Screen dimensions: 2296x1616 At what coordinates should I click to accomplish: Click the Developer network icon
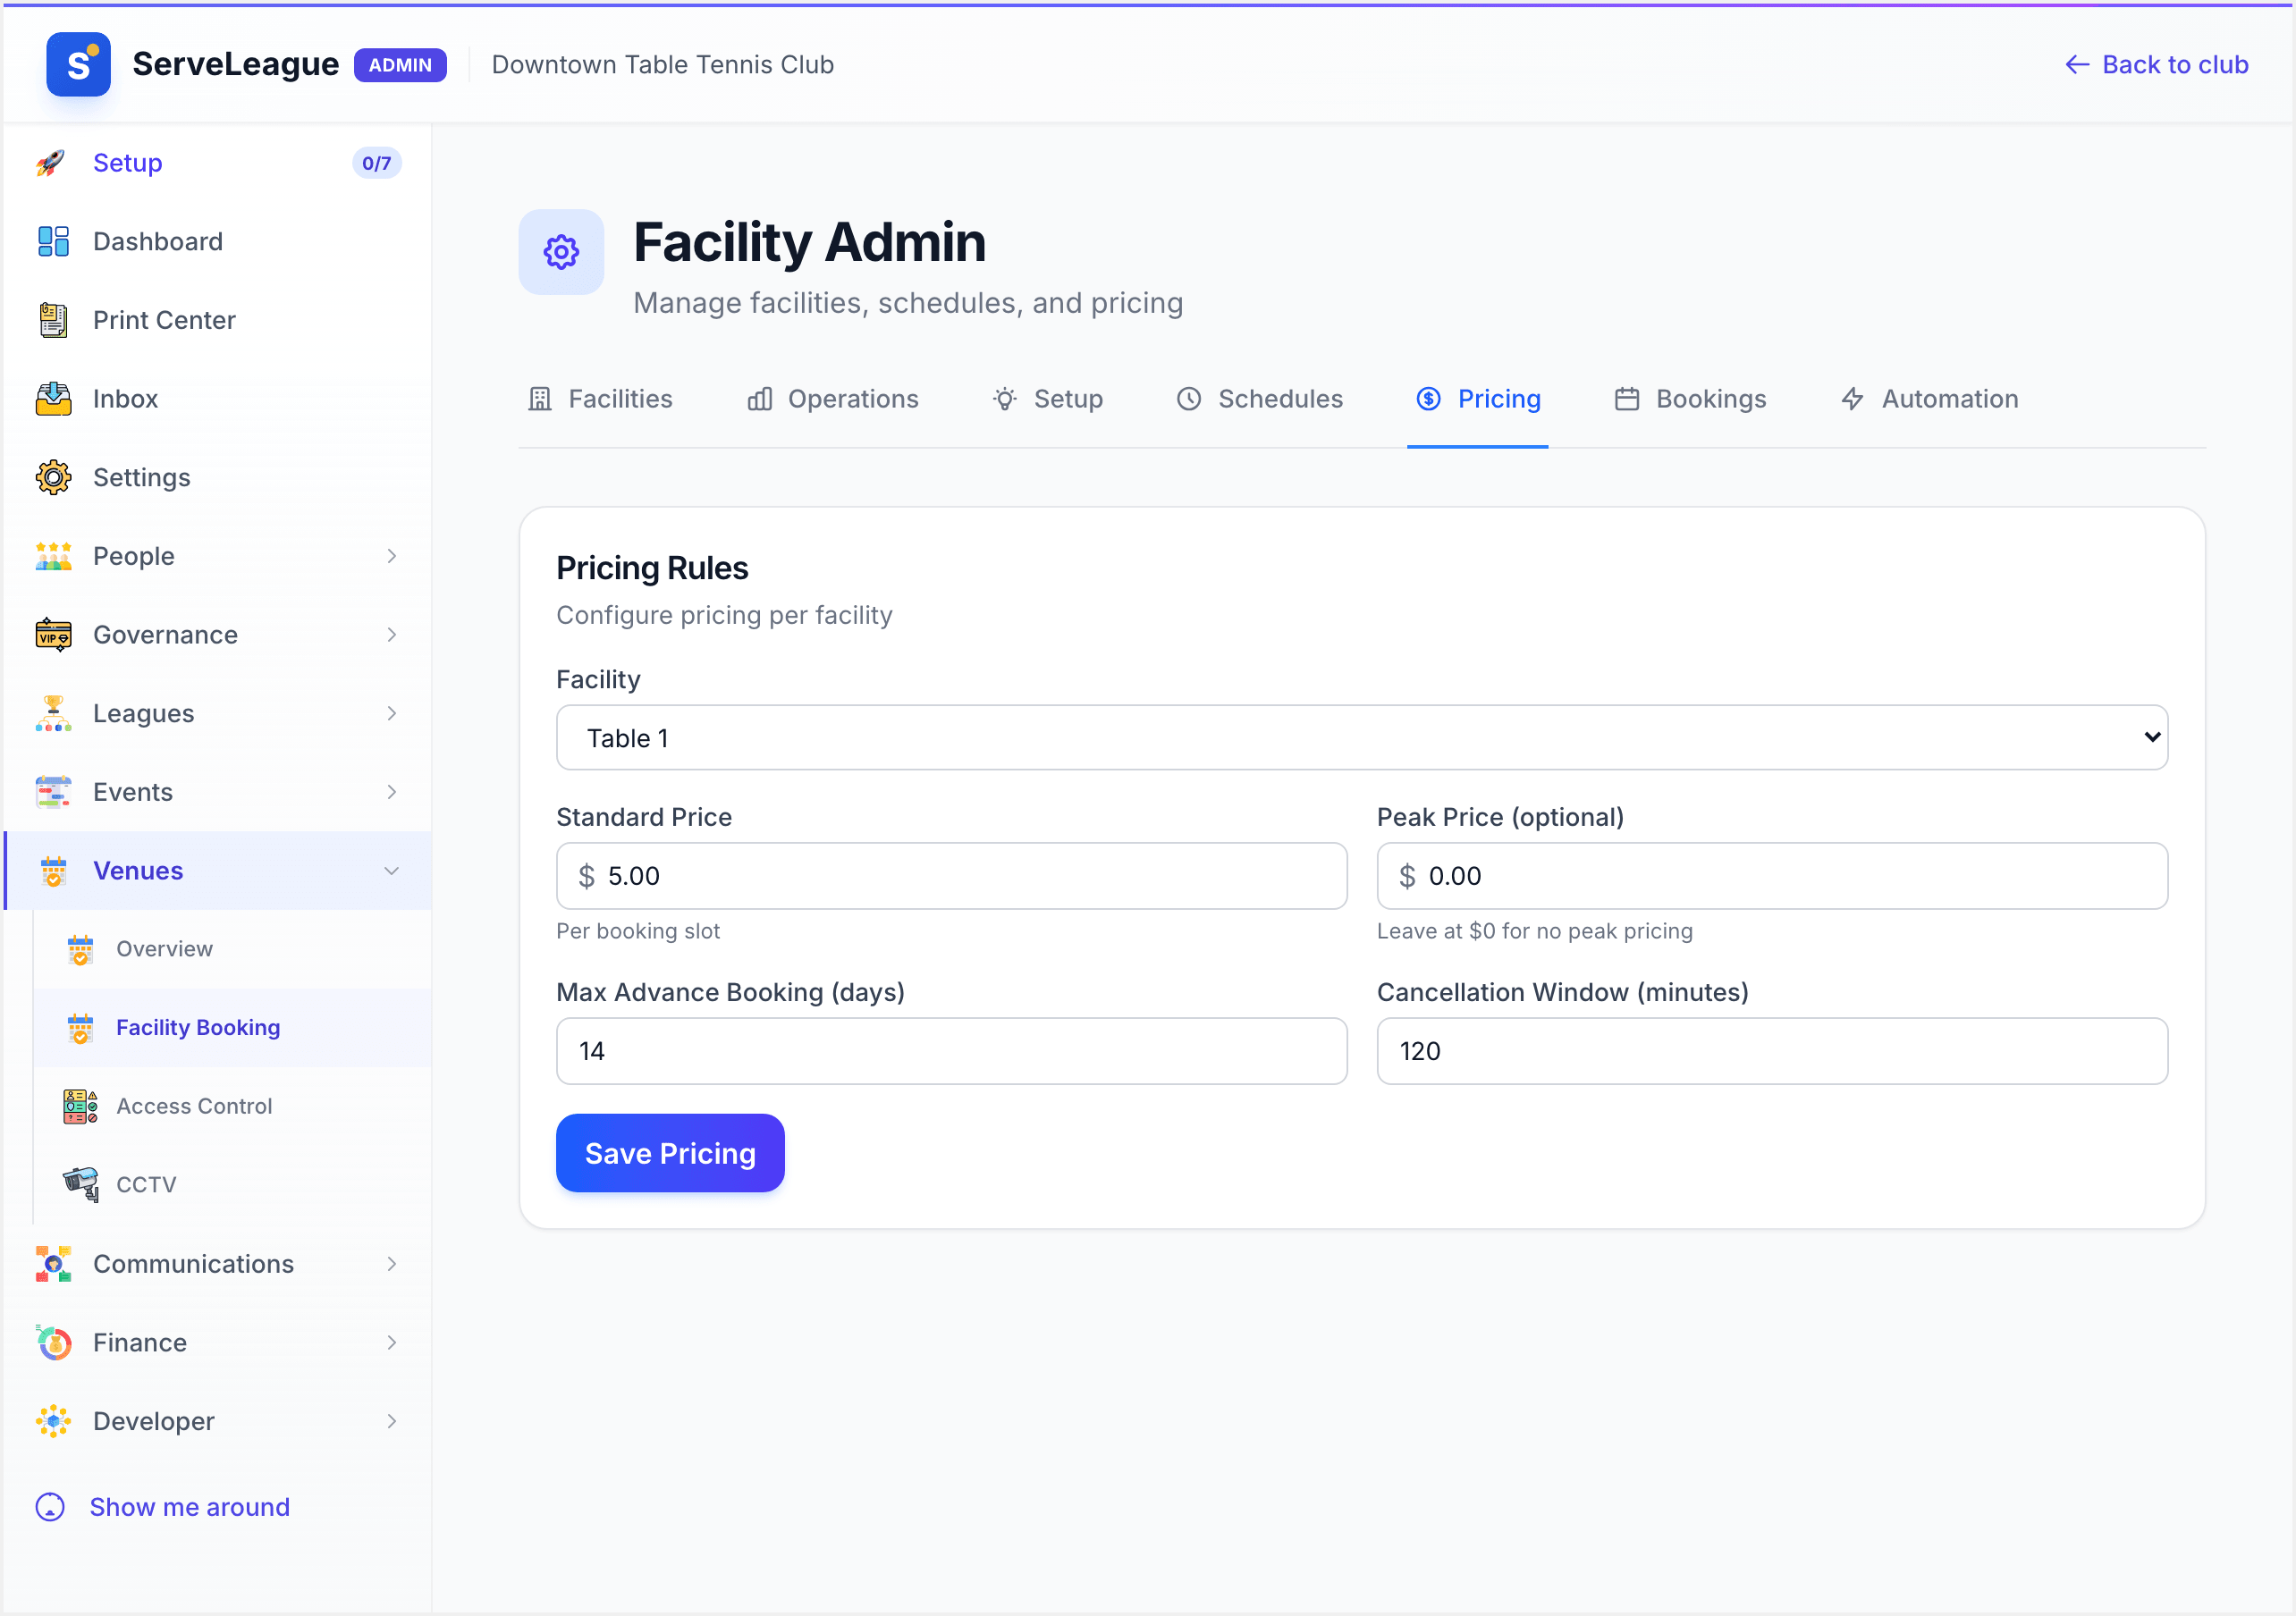pyautogui.click(x=53, y=1421)
